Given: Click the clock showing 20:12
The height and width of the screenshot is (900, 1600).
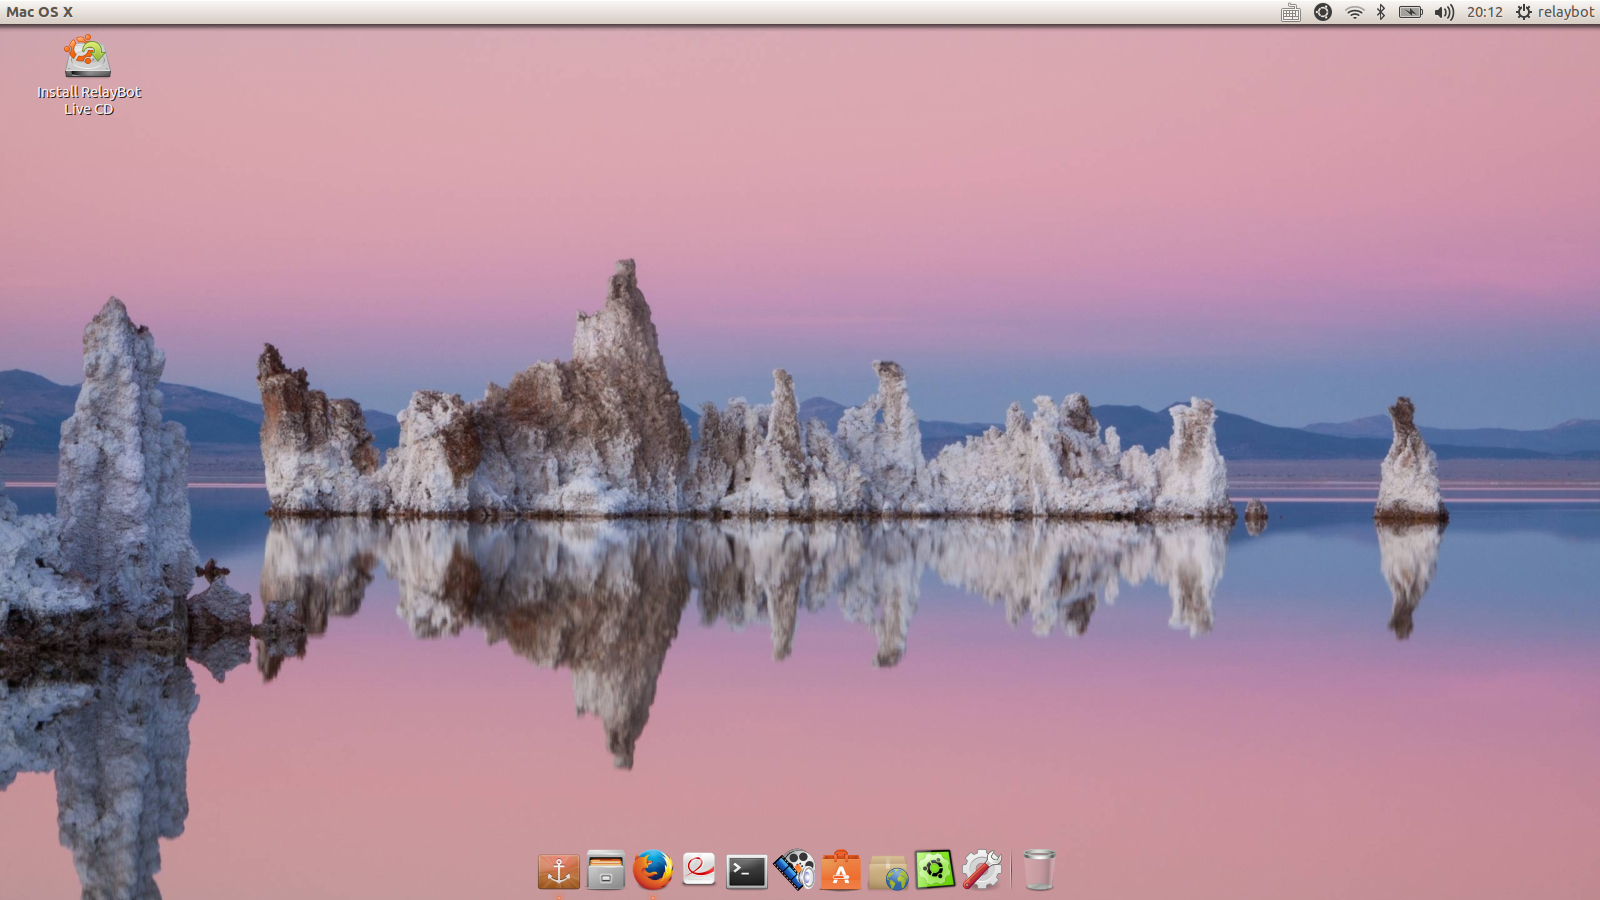Looking at the screenshot, I should (x=1484, y=12).
